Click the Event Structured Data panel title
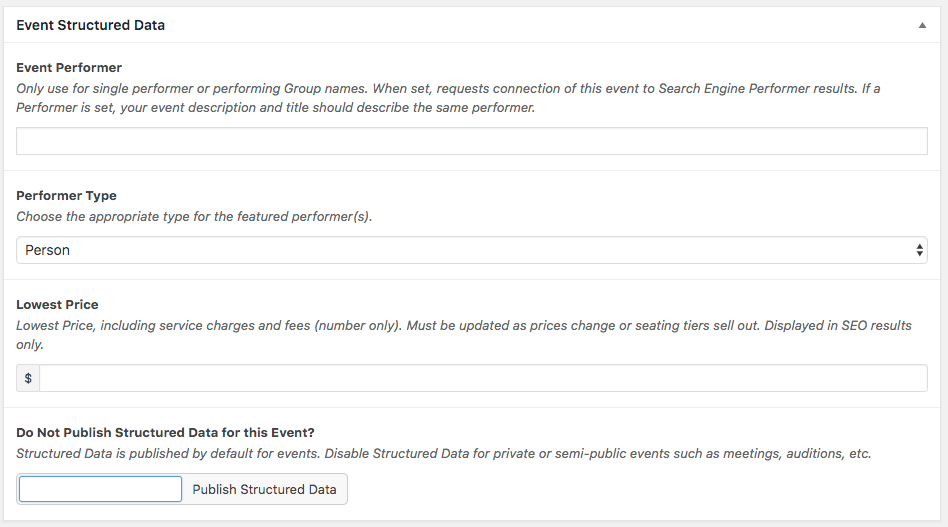This screenshot has height=527, width=948. coord(90,25)
